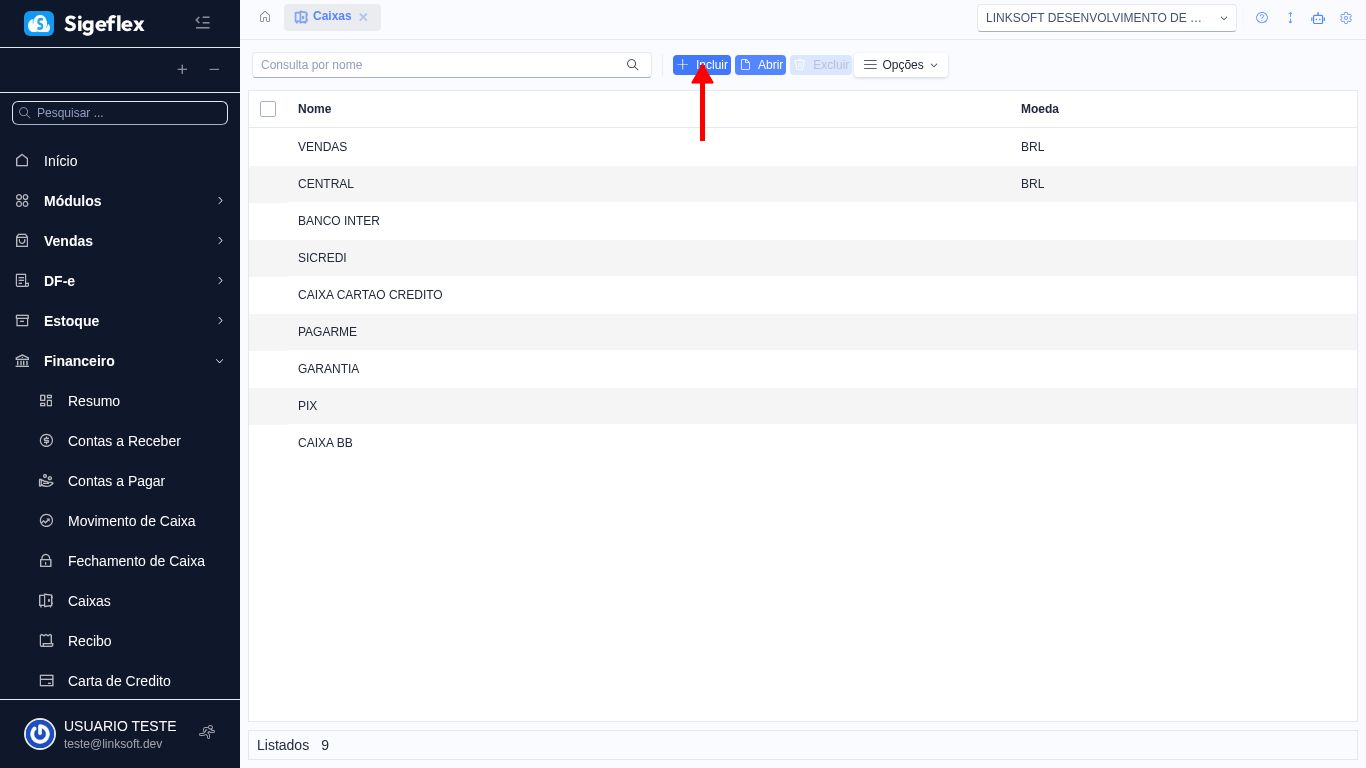Select the BANCO INTER row

pyautogui.click(x=339, y=221)
